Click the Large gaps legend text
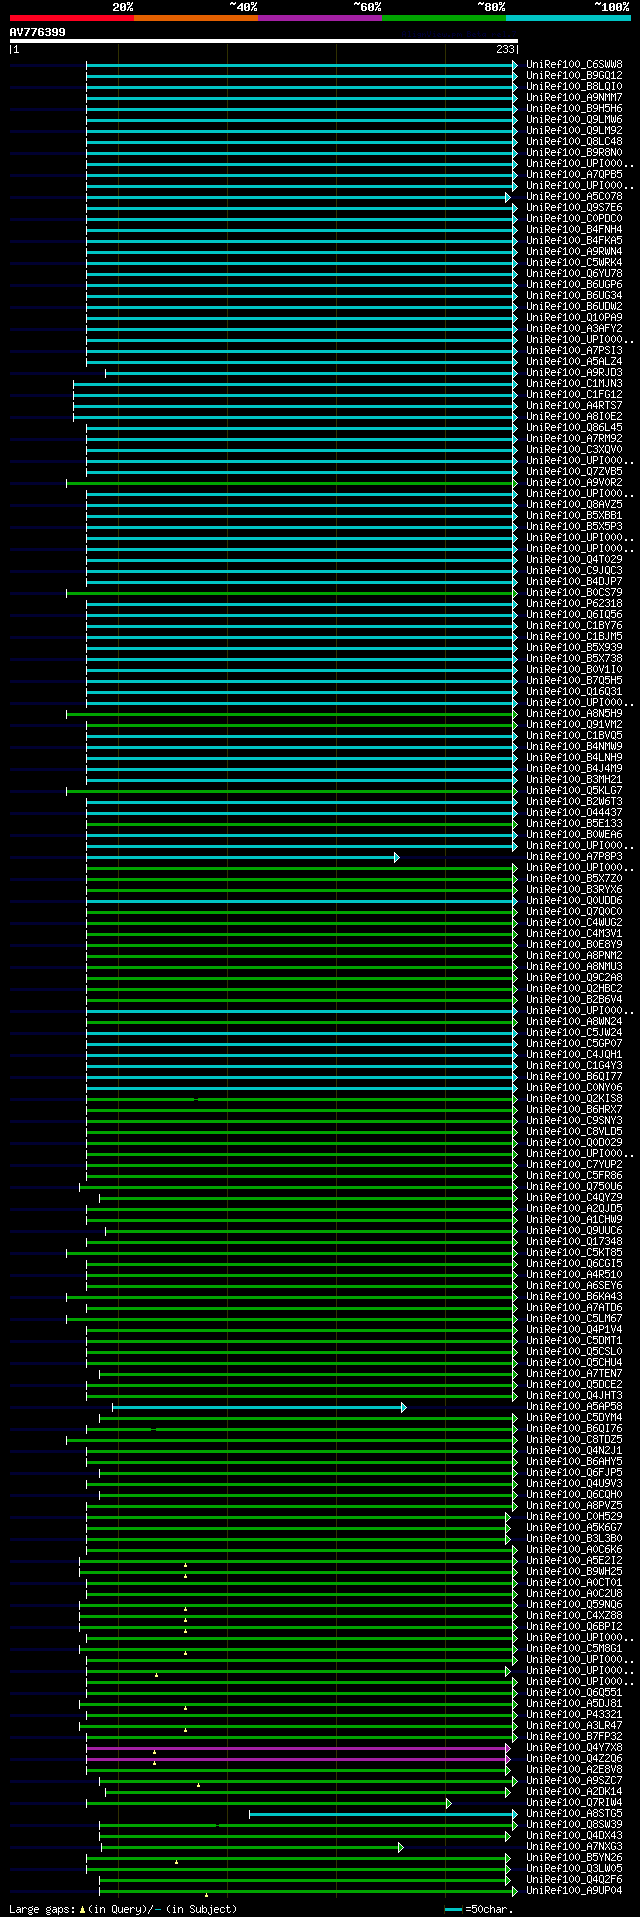This screenshot has height=1917, width=640. point(123,1909)
